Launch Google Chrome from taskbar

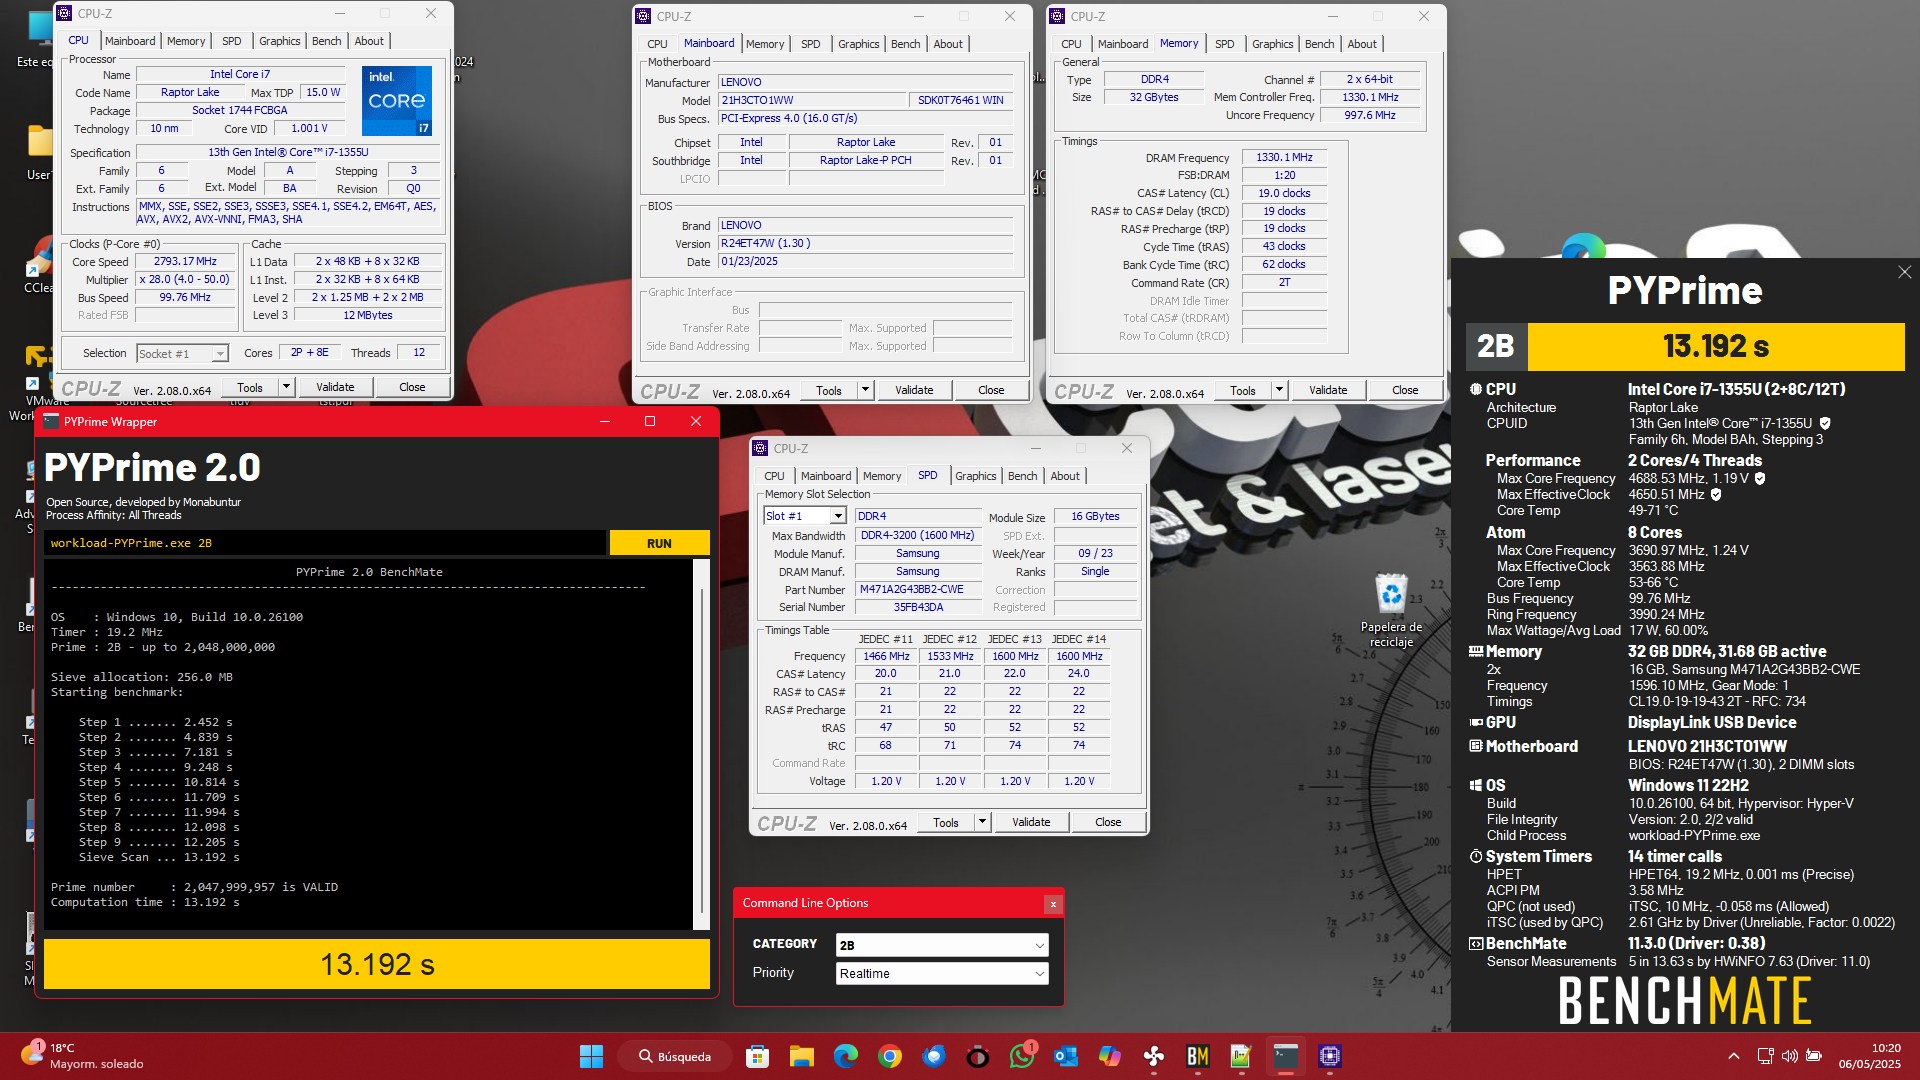point(890,1056)
